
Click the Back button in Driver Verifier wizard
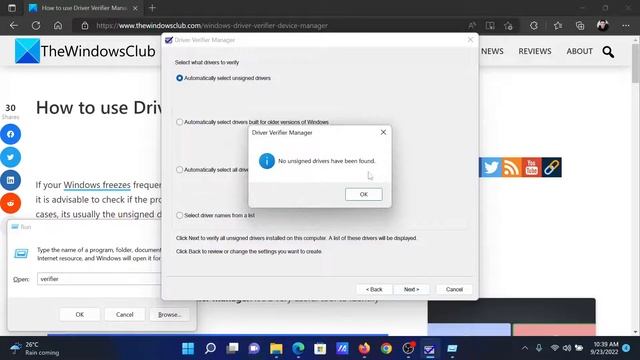point(374,289)
